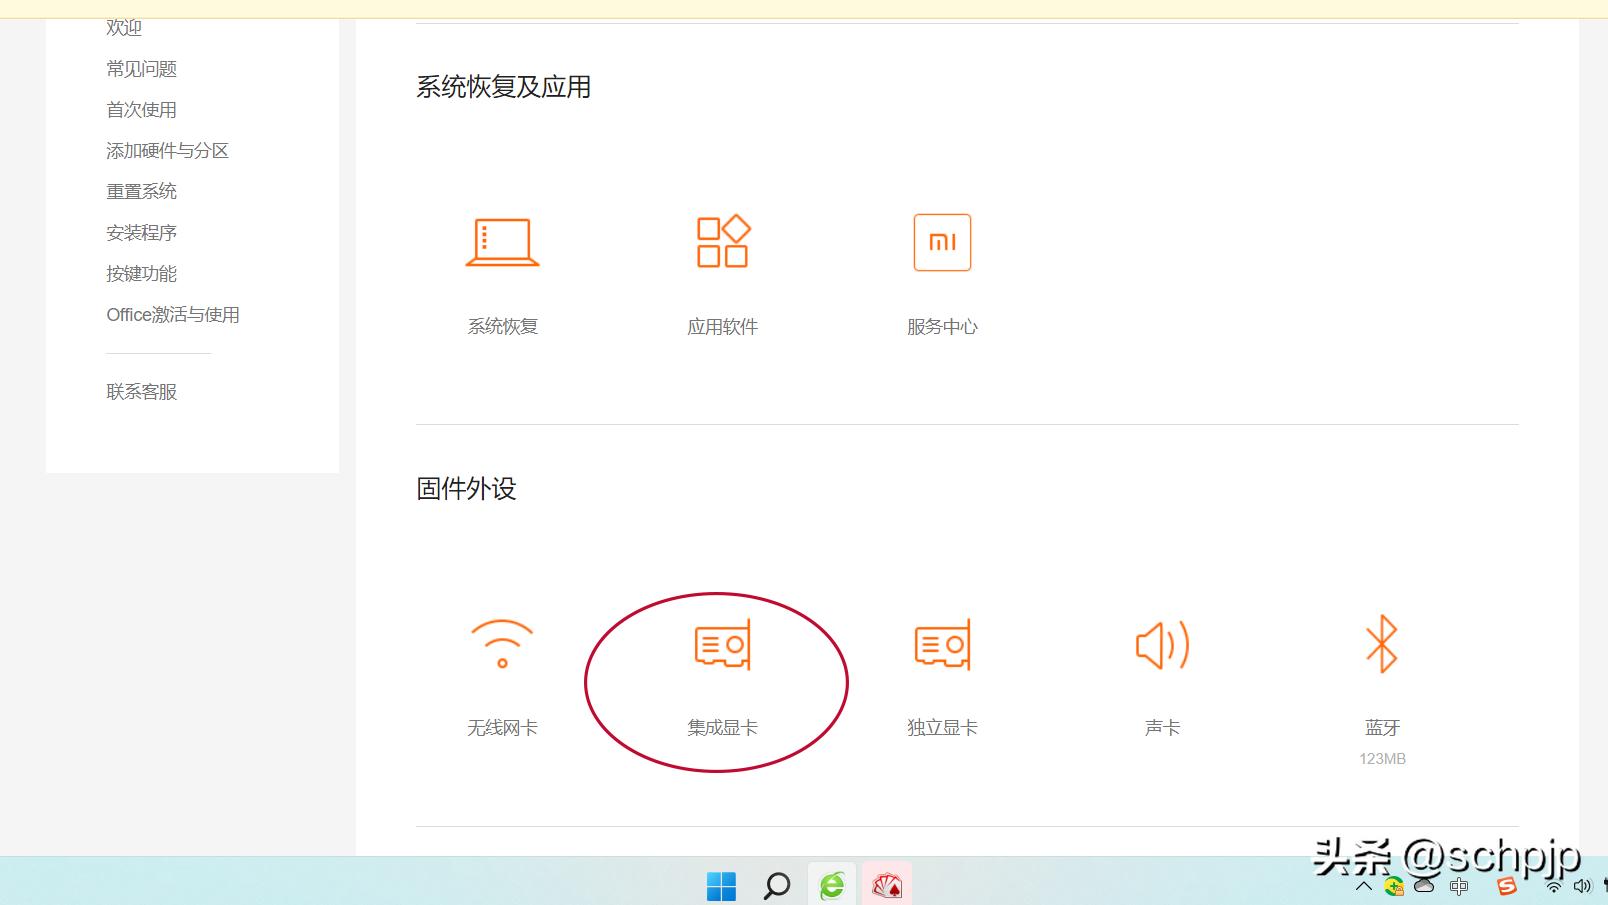Open the 系统恢复 (System Recovery) icon
Viewport: 1608px width, 905px height.
coord(502,243)
